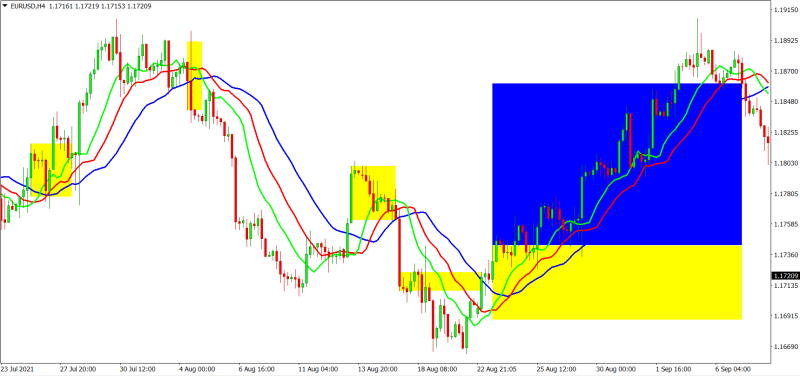This screenshot has width=800, height=376.
Task: Select the large yellow rectangle below the blue one
Action: pos(617,282)
